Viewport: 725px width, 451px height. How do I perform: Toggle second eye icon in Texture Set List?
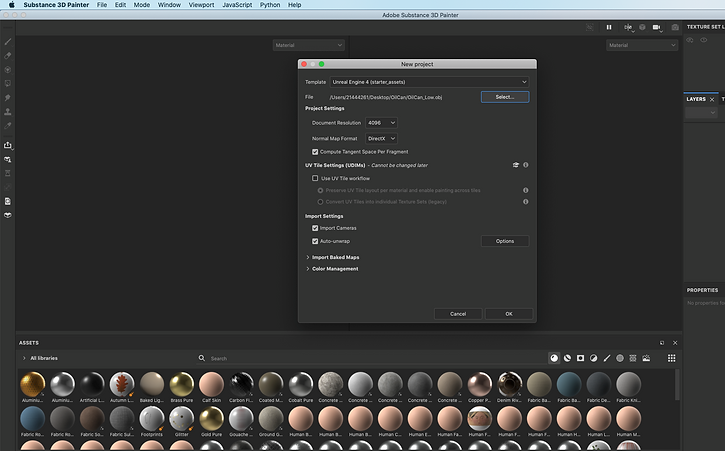pos(704,40)
